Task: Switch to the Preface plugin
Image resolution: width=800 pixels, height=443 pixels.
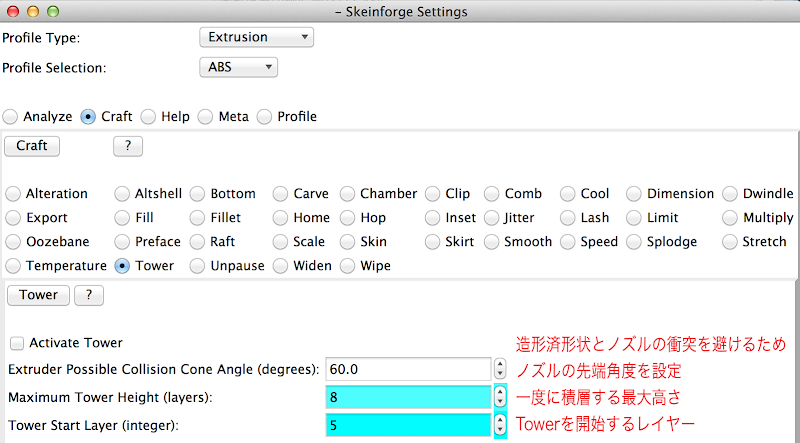Action: (x=122, y=242)
